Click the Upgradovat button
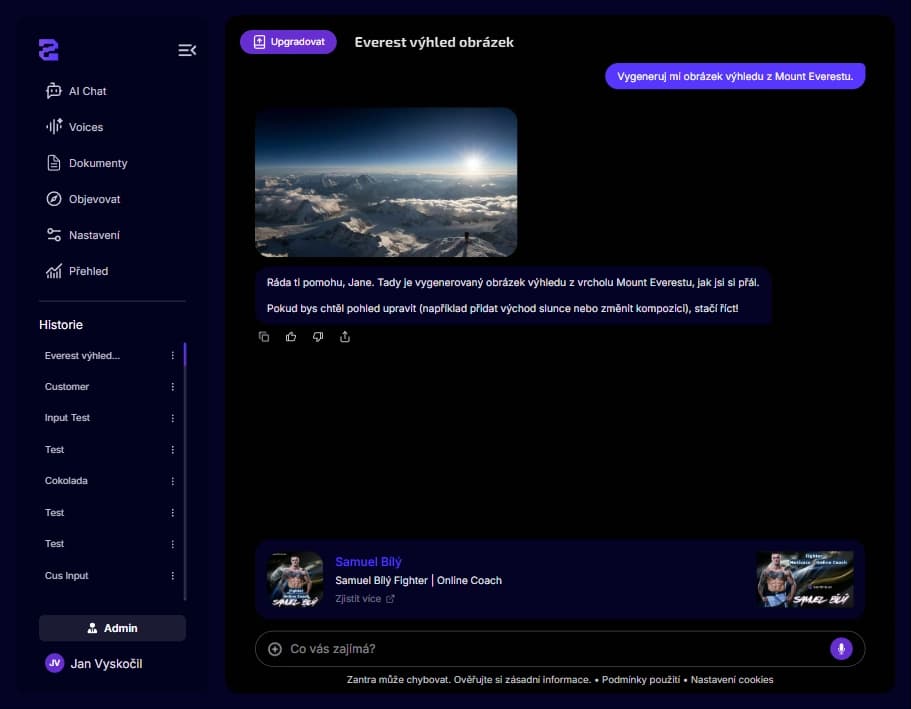 point(288,42)
